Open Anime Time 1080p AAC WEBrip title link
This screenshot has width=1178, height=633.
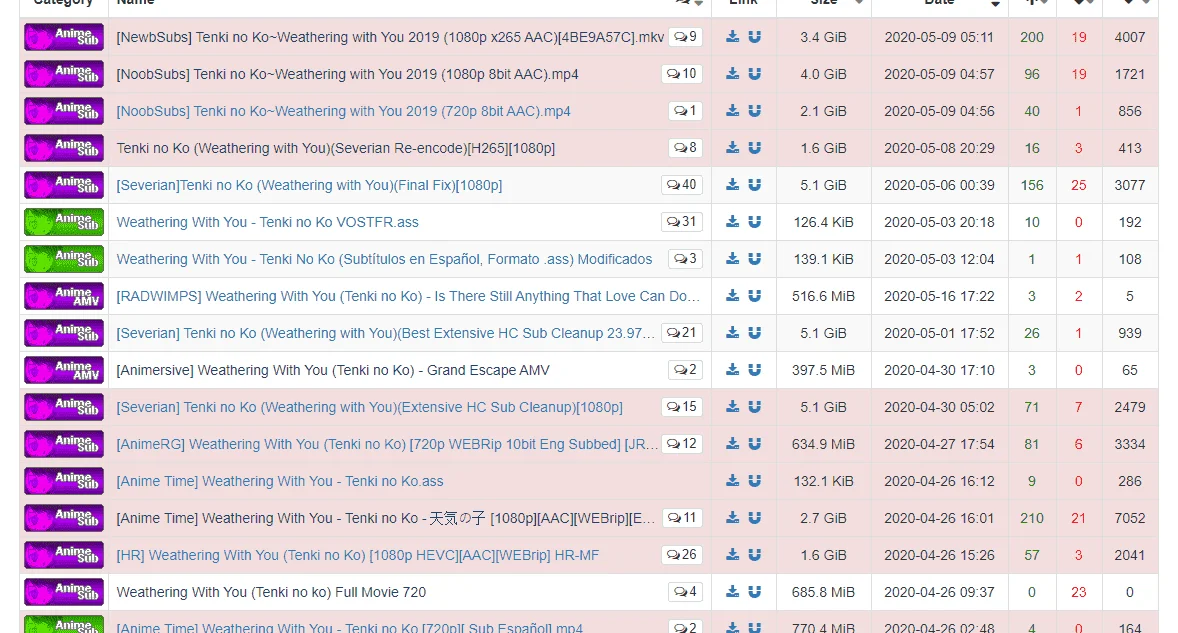pyautogui.click(x=385, y=518)
